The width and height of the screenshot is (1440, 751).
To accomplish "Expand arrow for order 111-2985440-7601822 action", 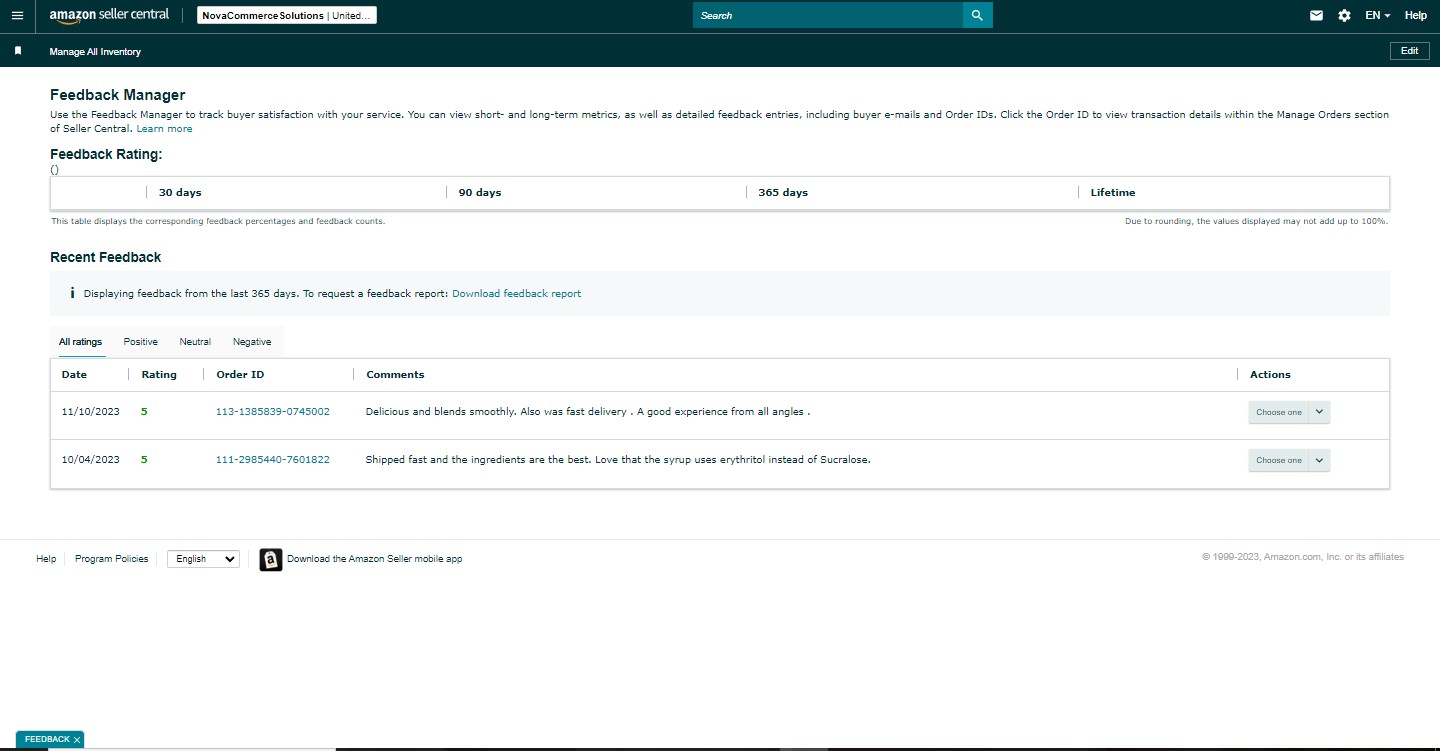I will (x=1320, y=460).
